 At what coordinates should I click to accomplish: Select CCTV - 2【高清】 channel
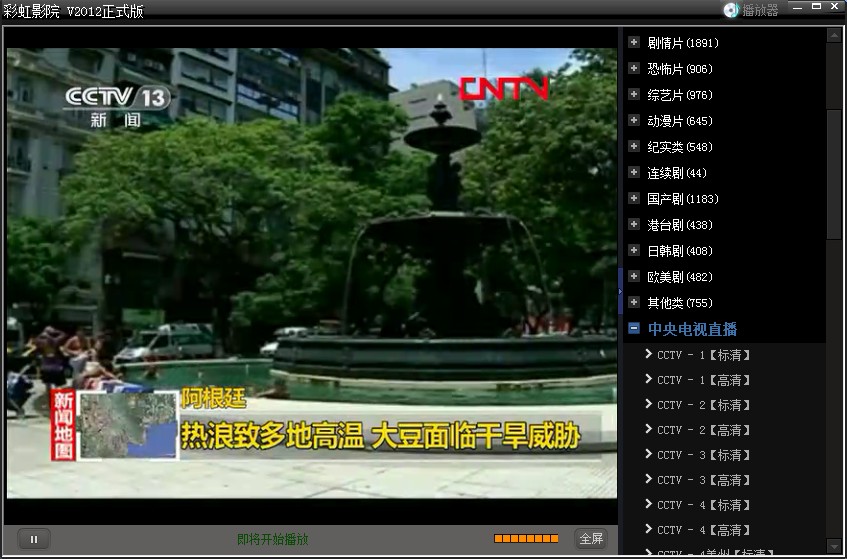703,430
